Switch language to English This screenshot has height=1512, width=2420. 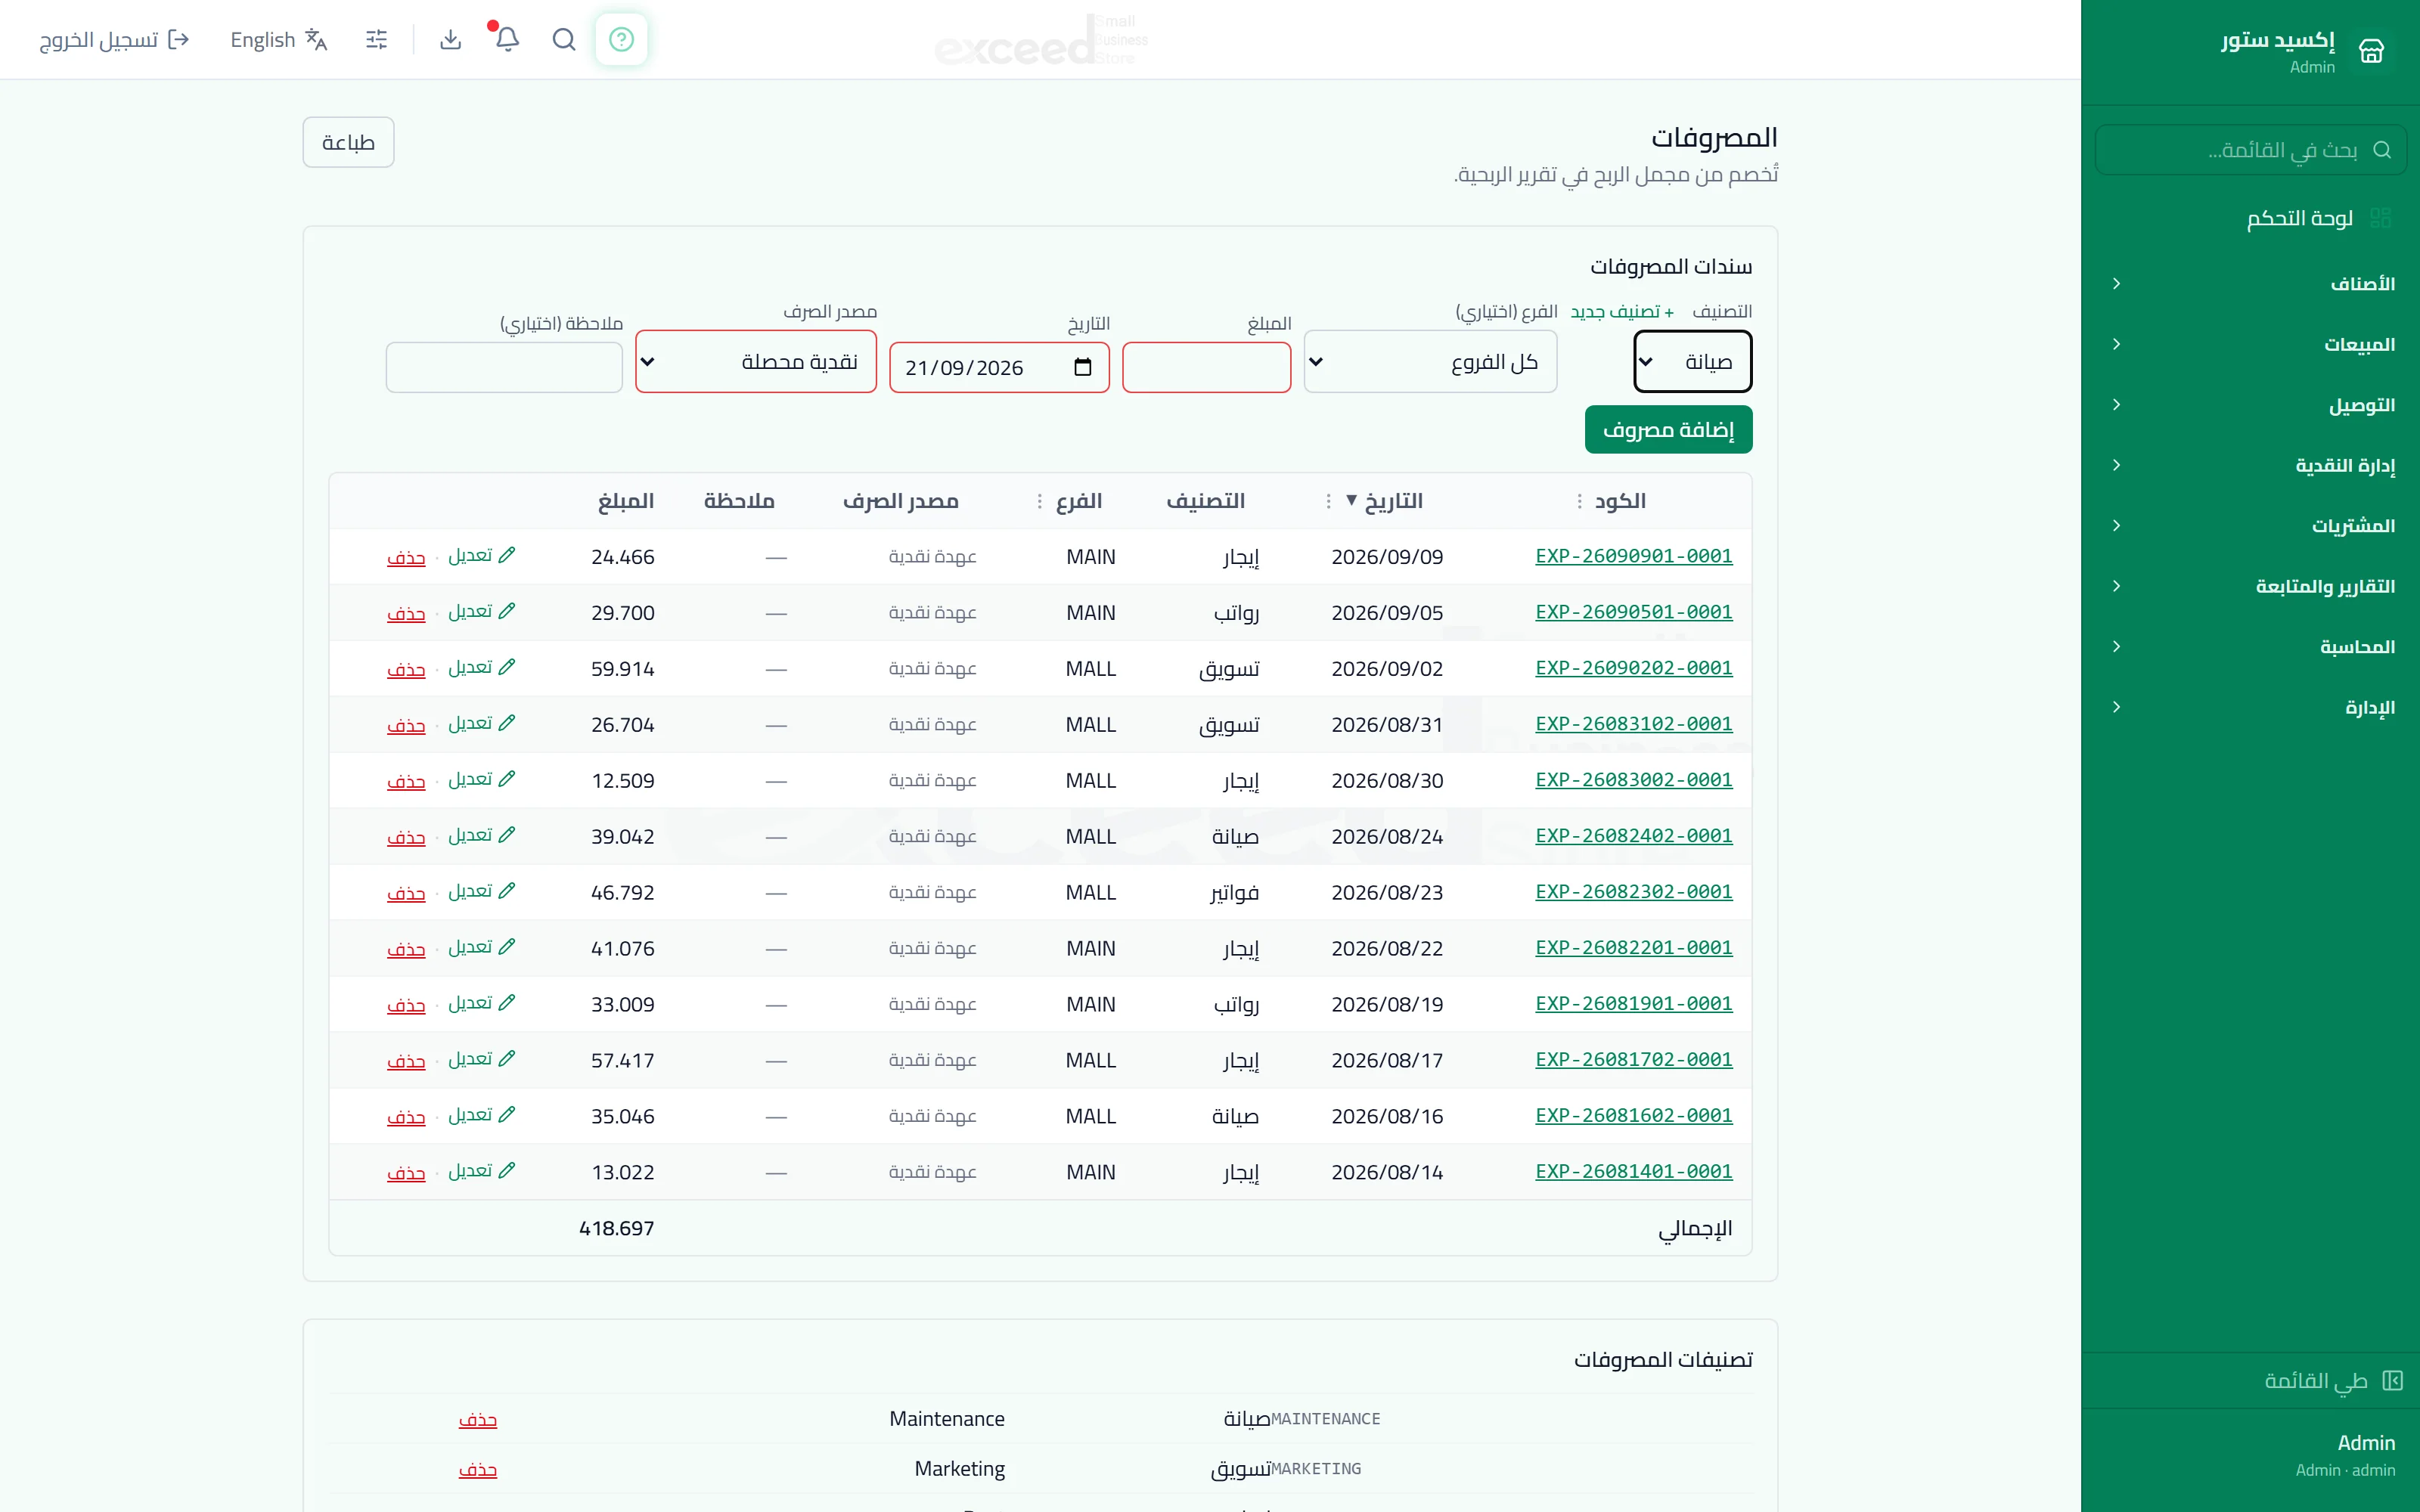click(x=279, y=39)
